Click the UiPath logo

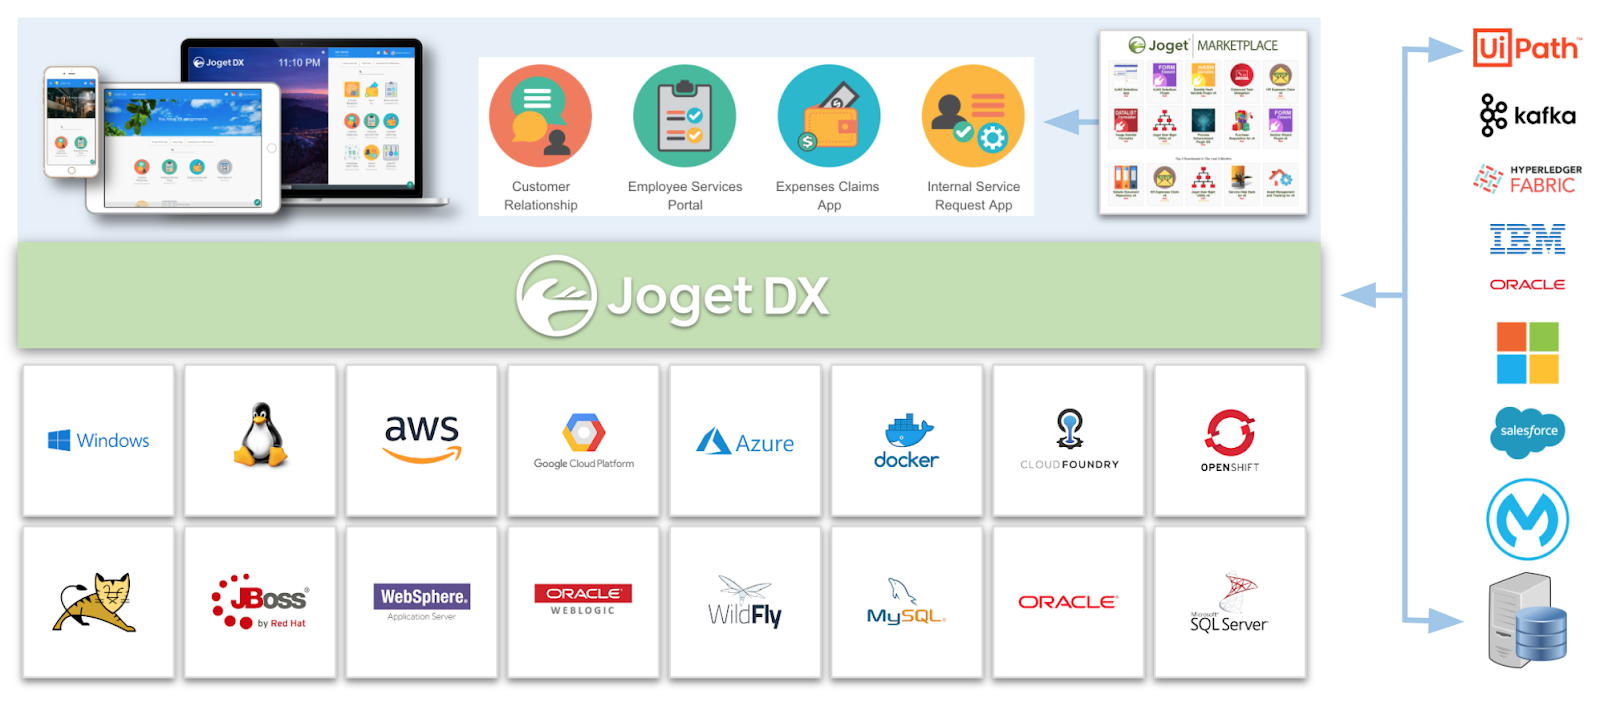point(1526,48)
